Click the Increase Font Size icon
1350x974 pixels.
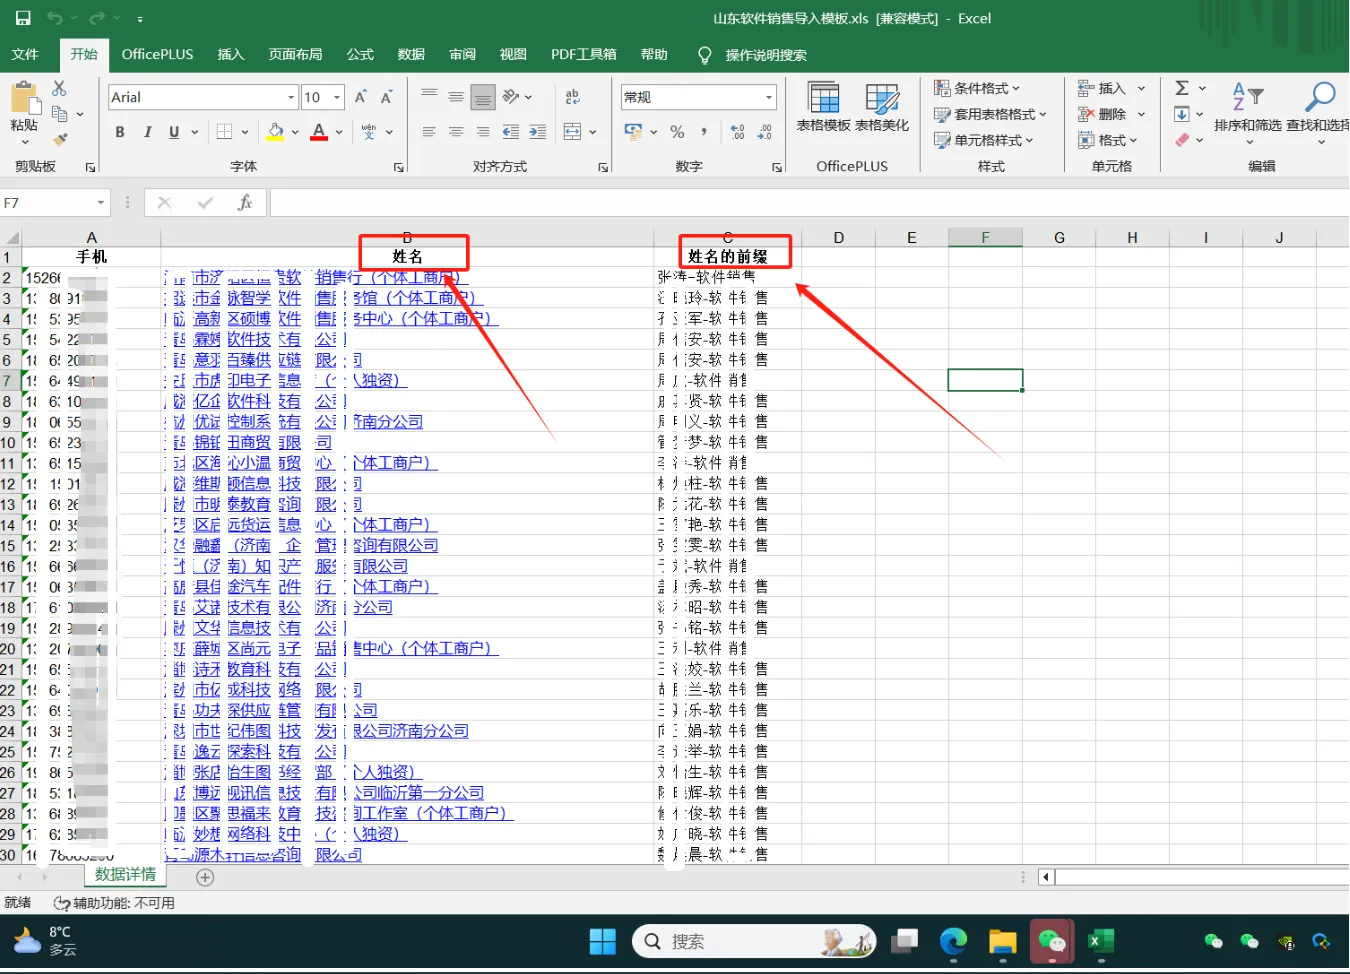(x=360, y=97)
